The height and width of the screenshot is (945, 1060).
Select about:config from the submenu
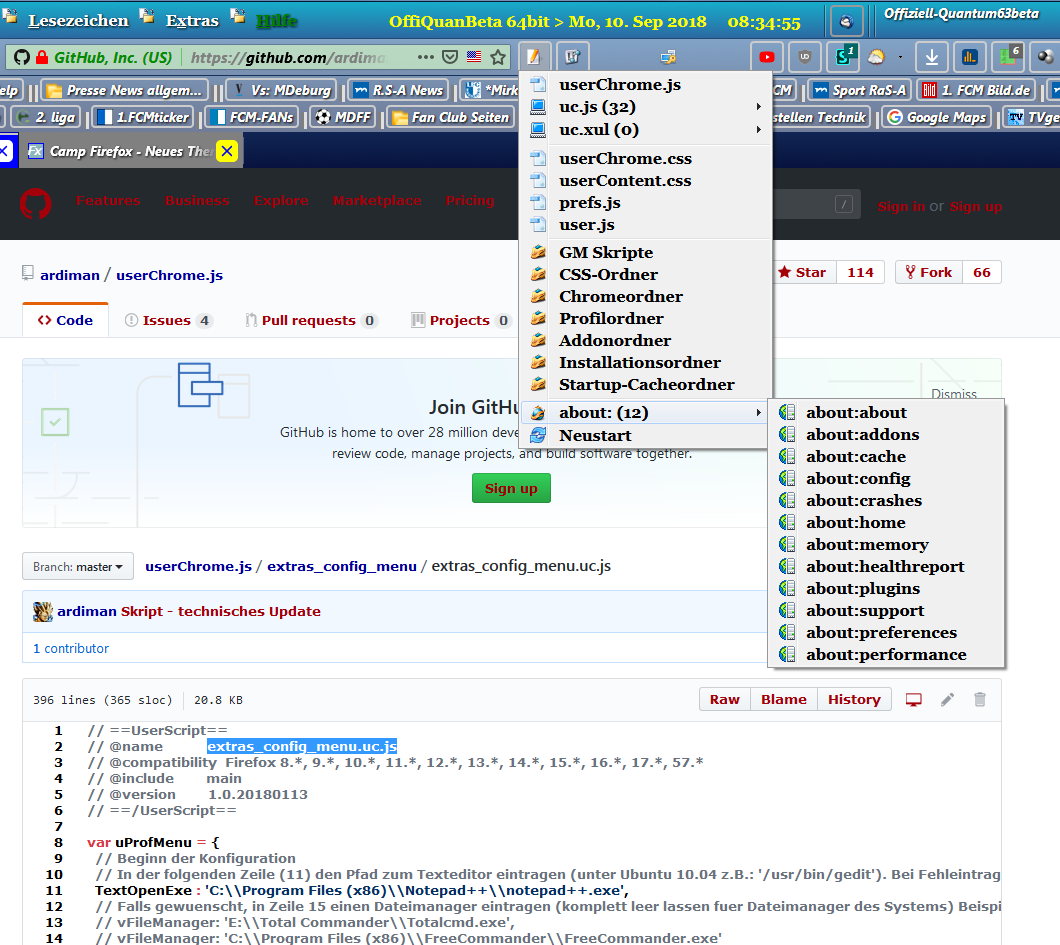(858, 479)
